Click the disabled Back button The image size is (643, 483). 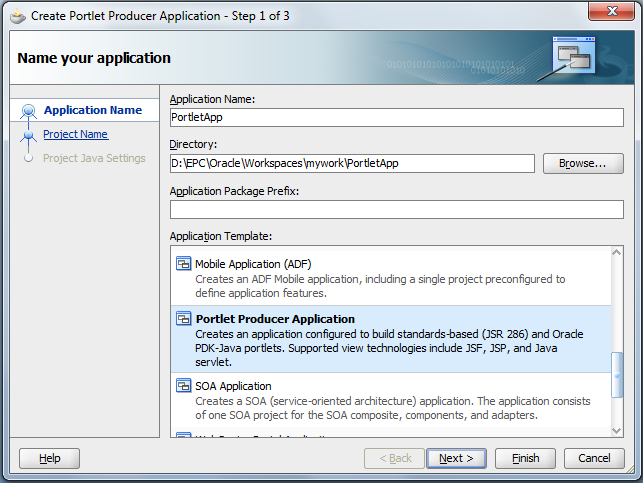(394, 458)
